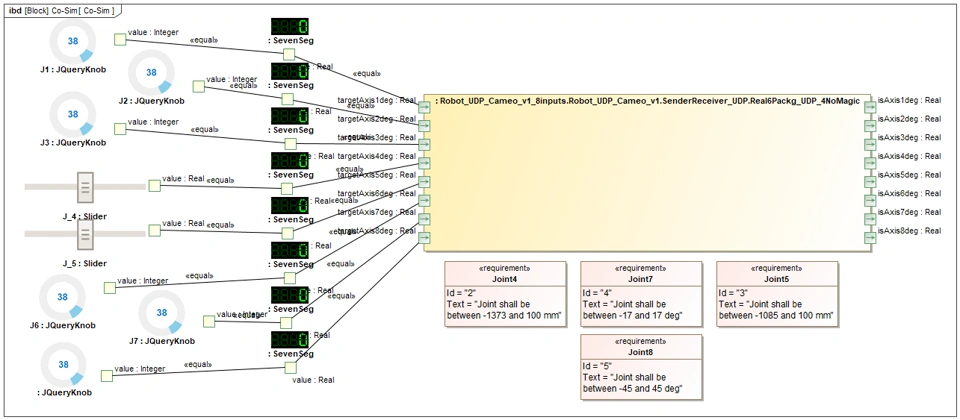Click the J_5 slider handle
Viewport: 960px width, 420px height.
point(85,234)
